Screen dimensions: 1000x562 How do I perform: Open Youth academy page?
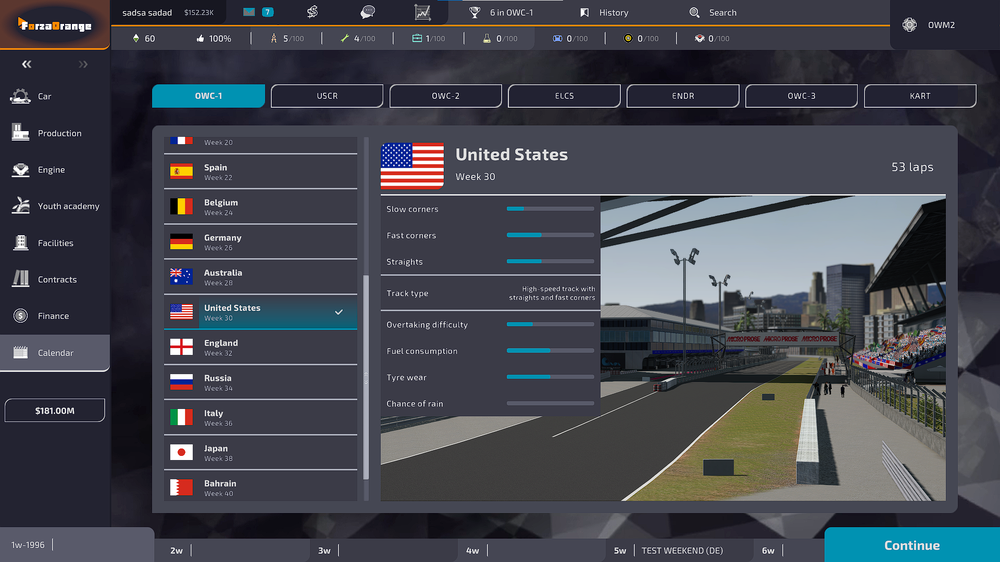click(55, 206)
